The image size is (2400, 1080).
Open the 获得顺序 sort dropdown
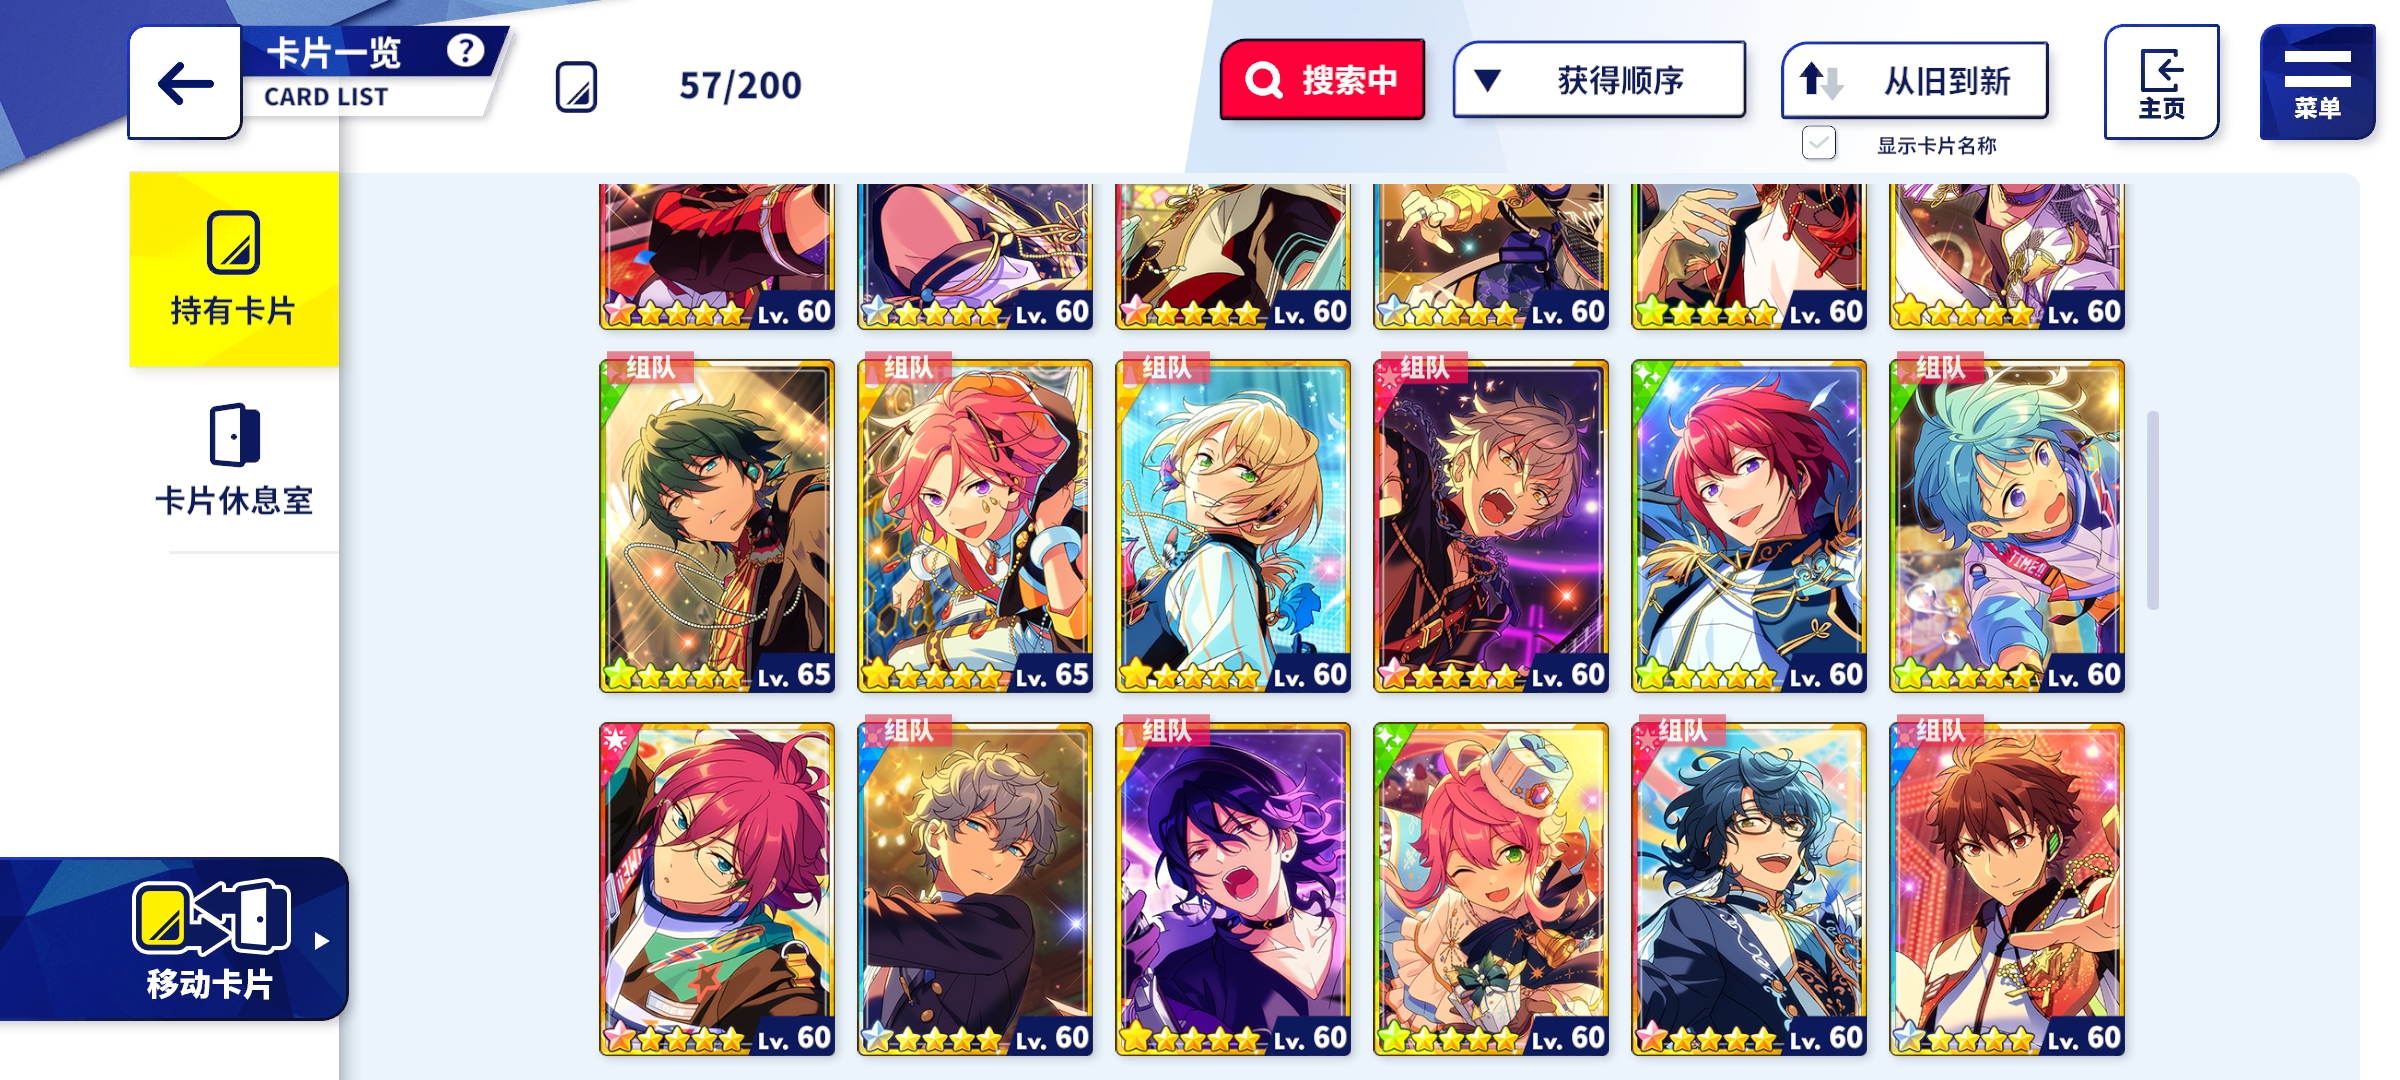click(1599, 80)
